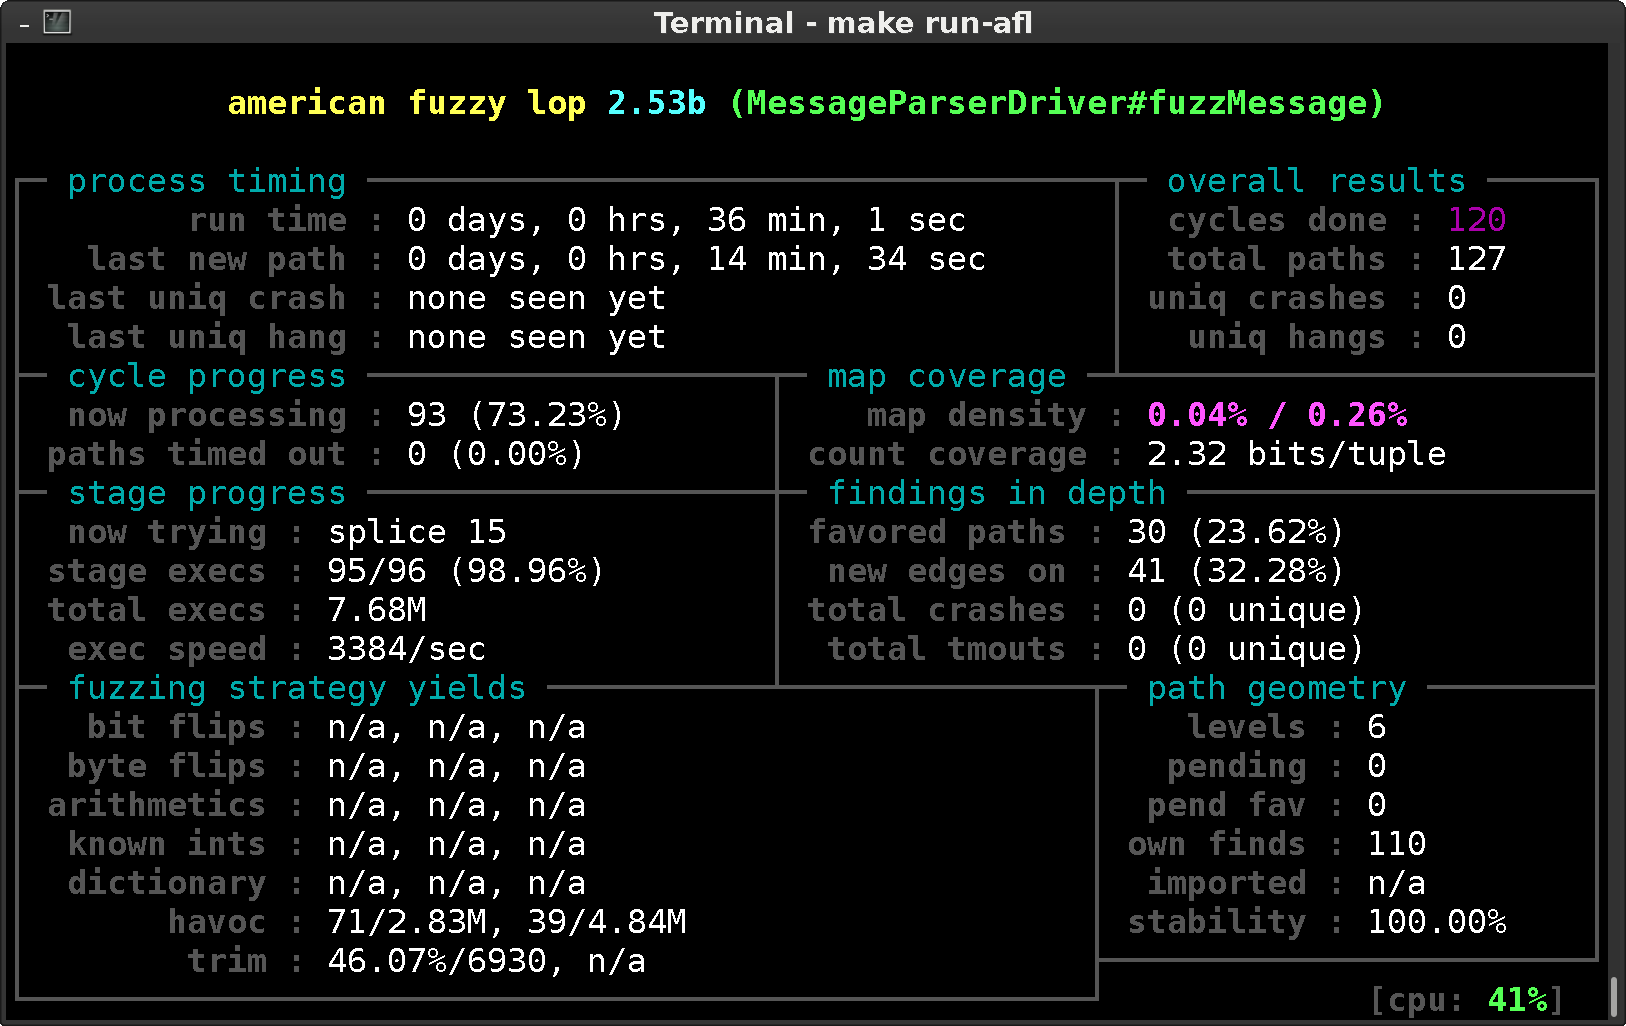Image resolution: width=1626 pixels, height=1026 pixels.
Task: Click total tmouts value '0 (0 unique)'
Action: pos(1247,649)
